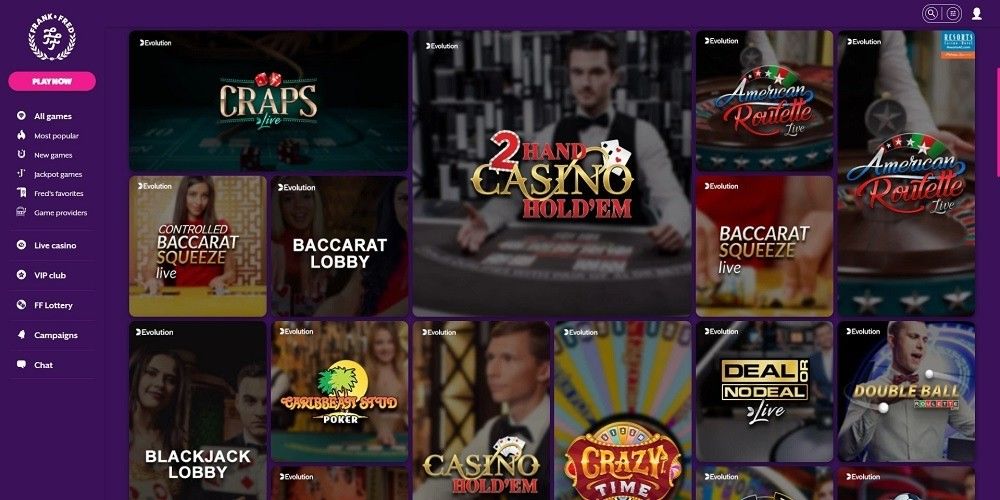This screenshot has width=1000, height=500.
Task: Open Game providers link
Action: click(61, 212)
